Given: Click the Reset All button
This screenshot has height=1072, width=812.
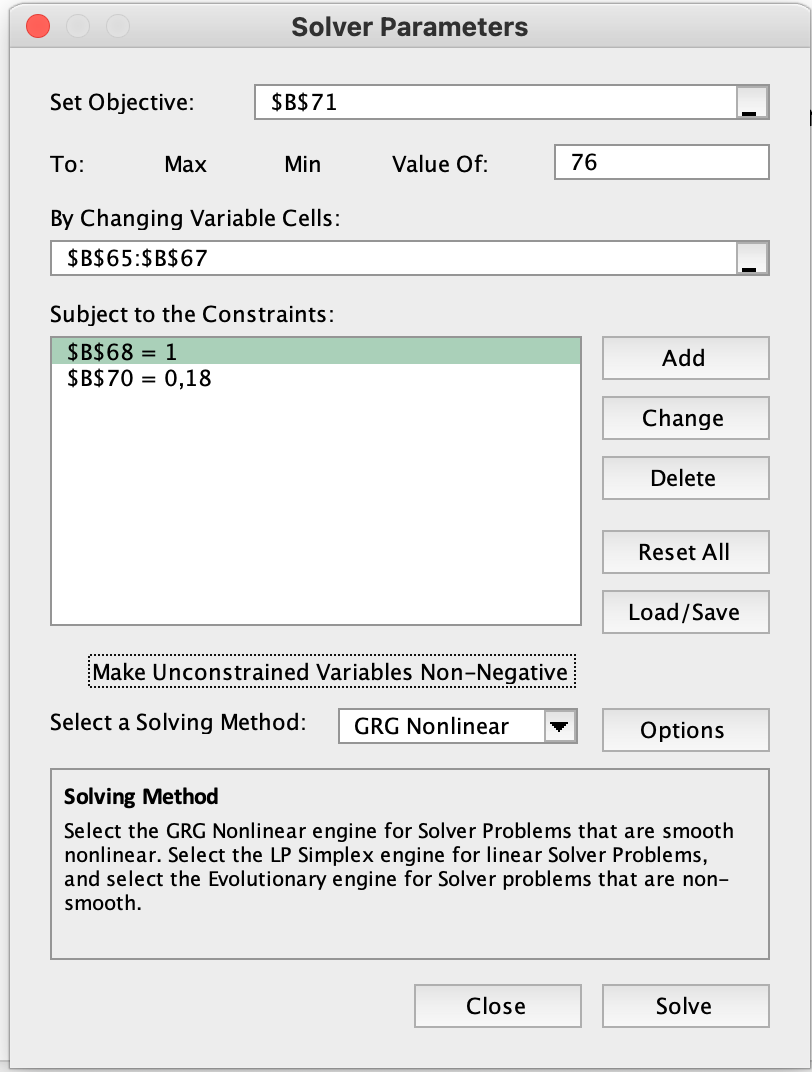Looking at the screenshot, I should 686,552.
